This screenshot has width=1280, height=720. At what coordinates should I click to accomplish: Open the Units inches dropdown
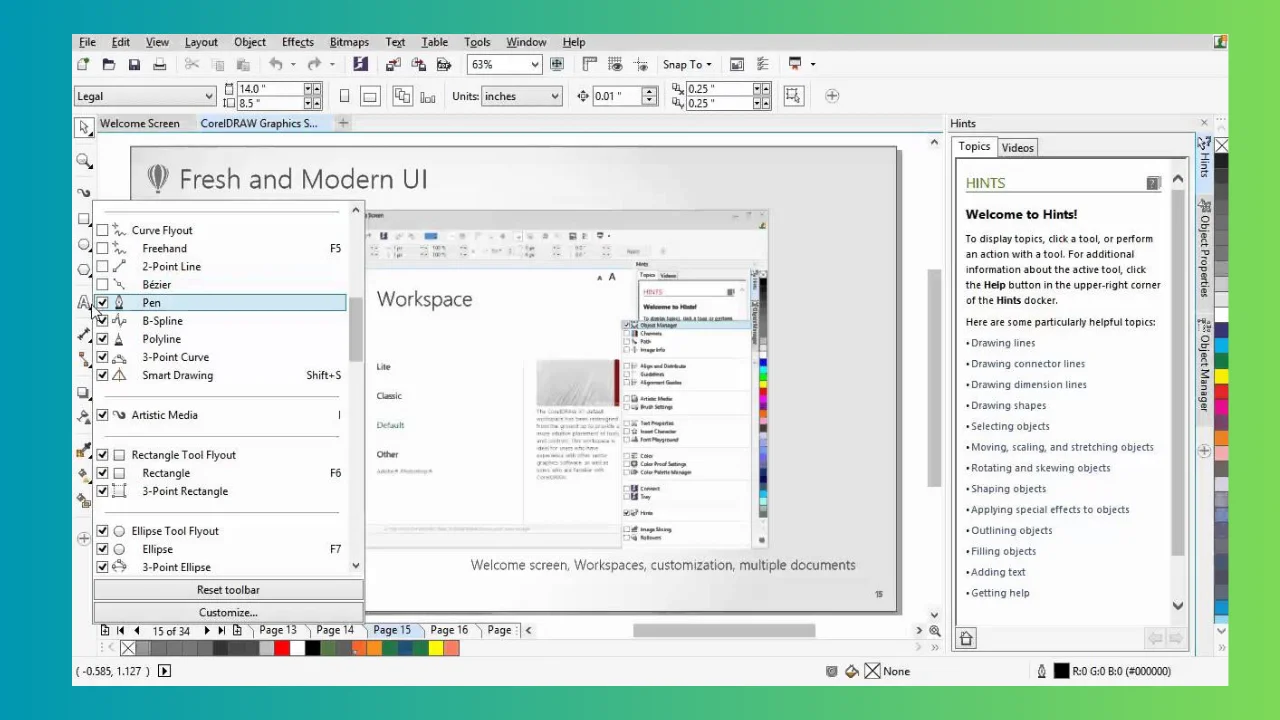click(x=554, y=96)
